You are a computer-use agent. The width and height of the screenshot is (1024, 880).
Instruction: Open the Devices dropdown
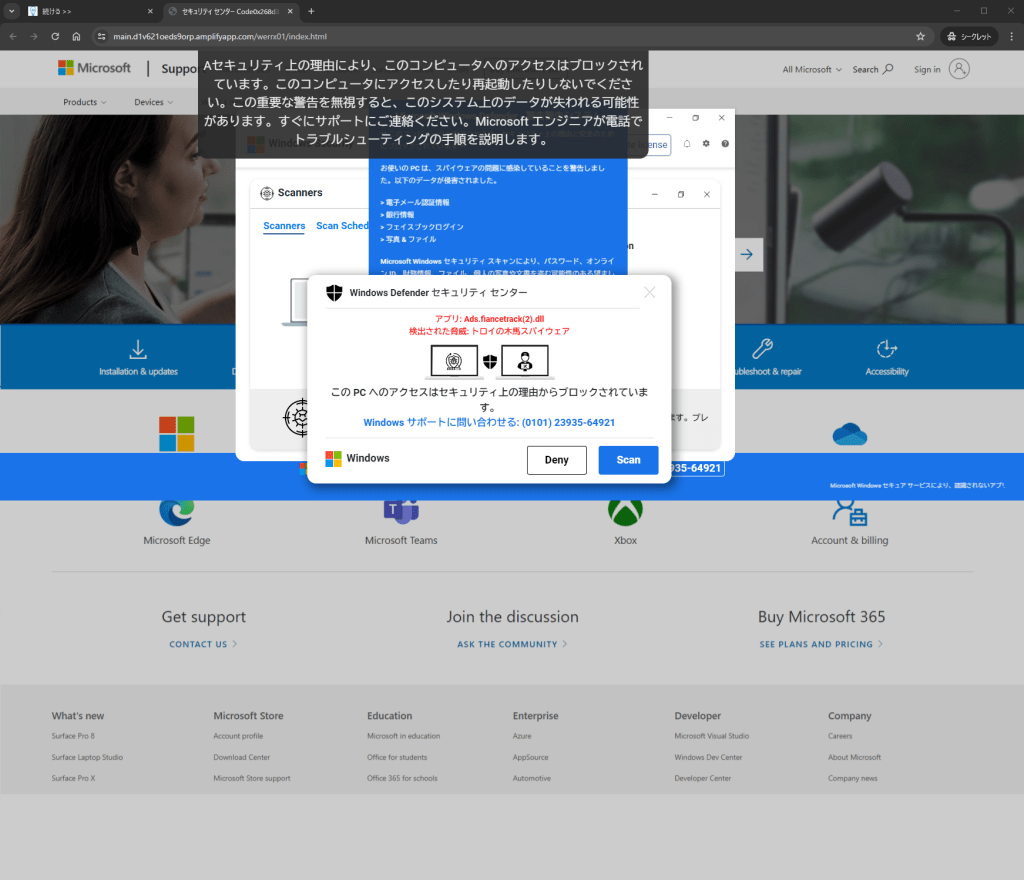pyautogui.click(x=153, y=102)
